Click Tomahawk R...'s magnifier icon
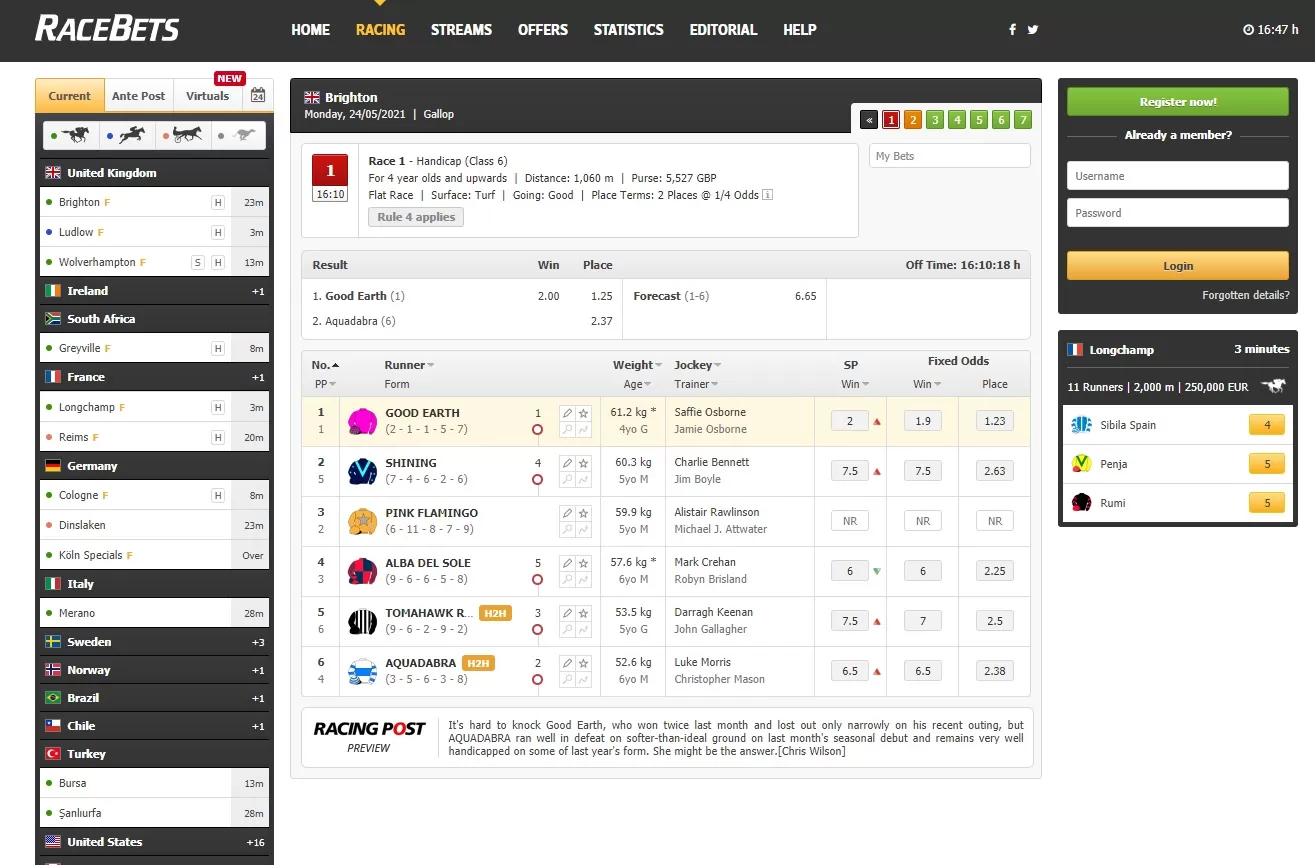 567,630
